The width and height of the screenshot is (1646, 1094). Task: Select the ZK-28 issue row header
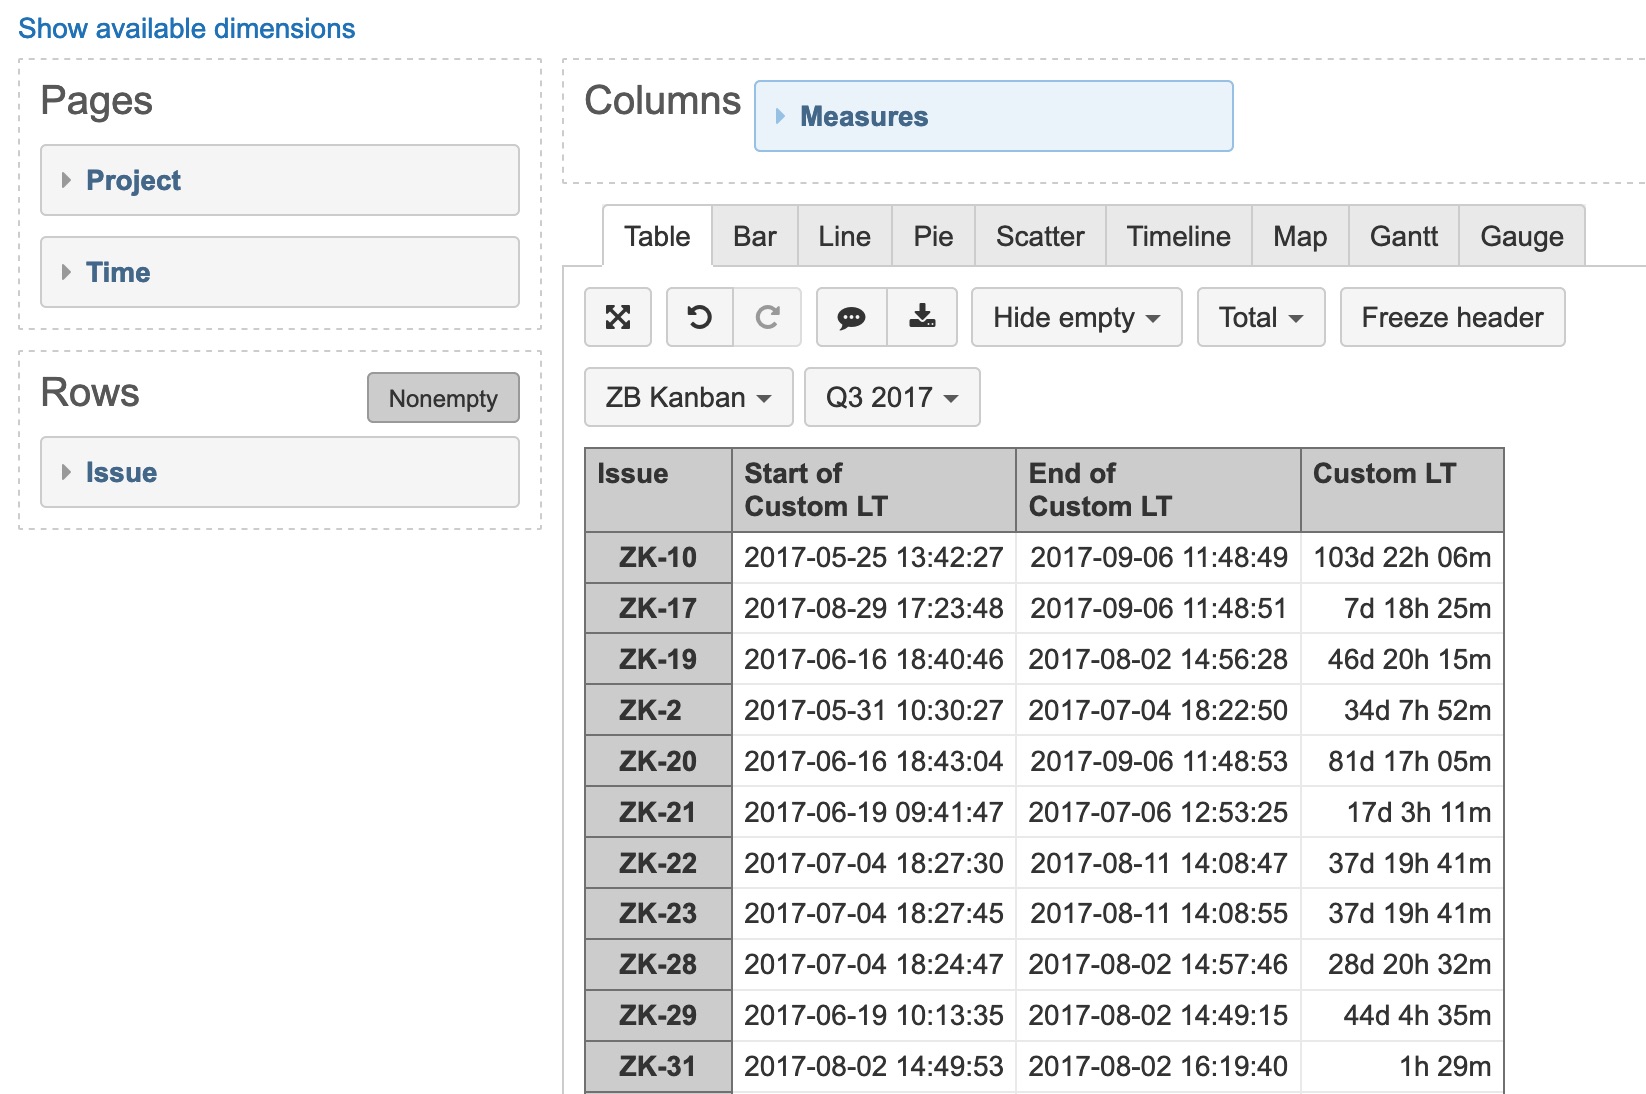[658, 964]
